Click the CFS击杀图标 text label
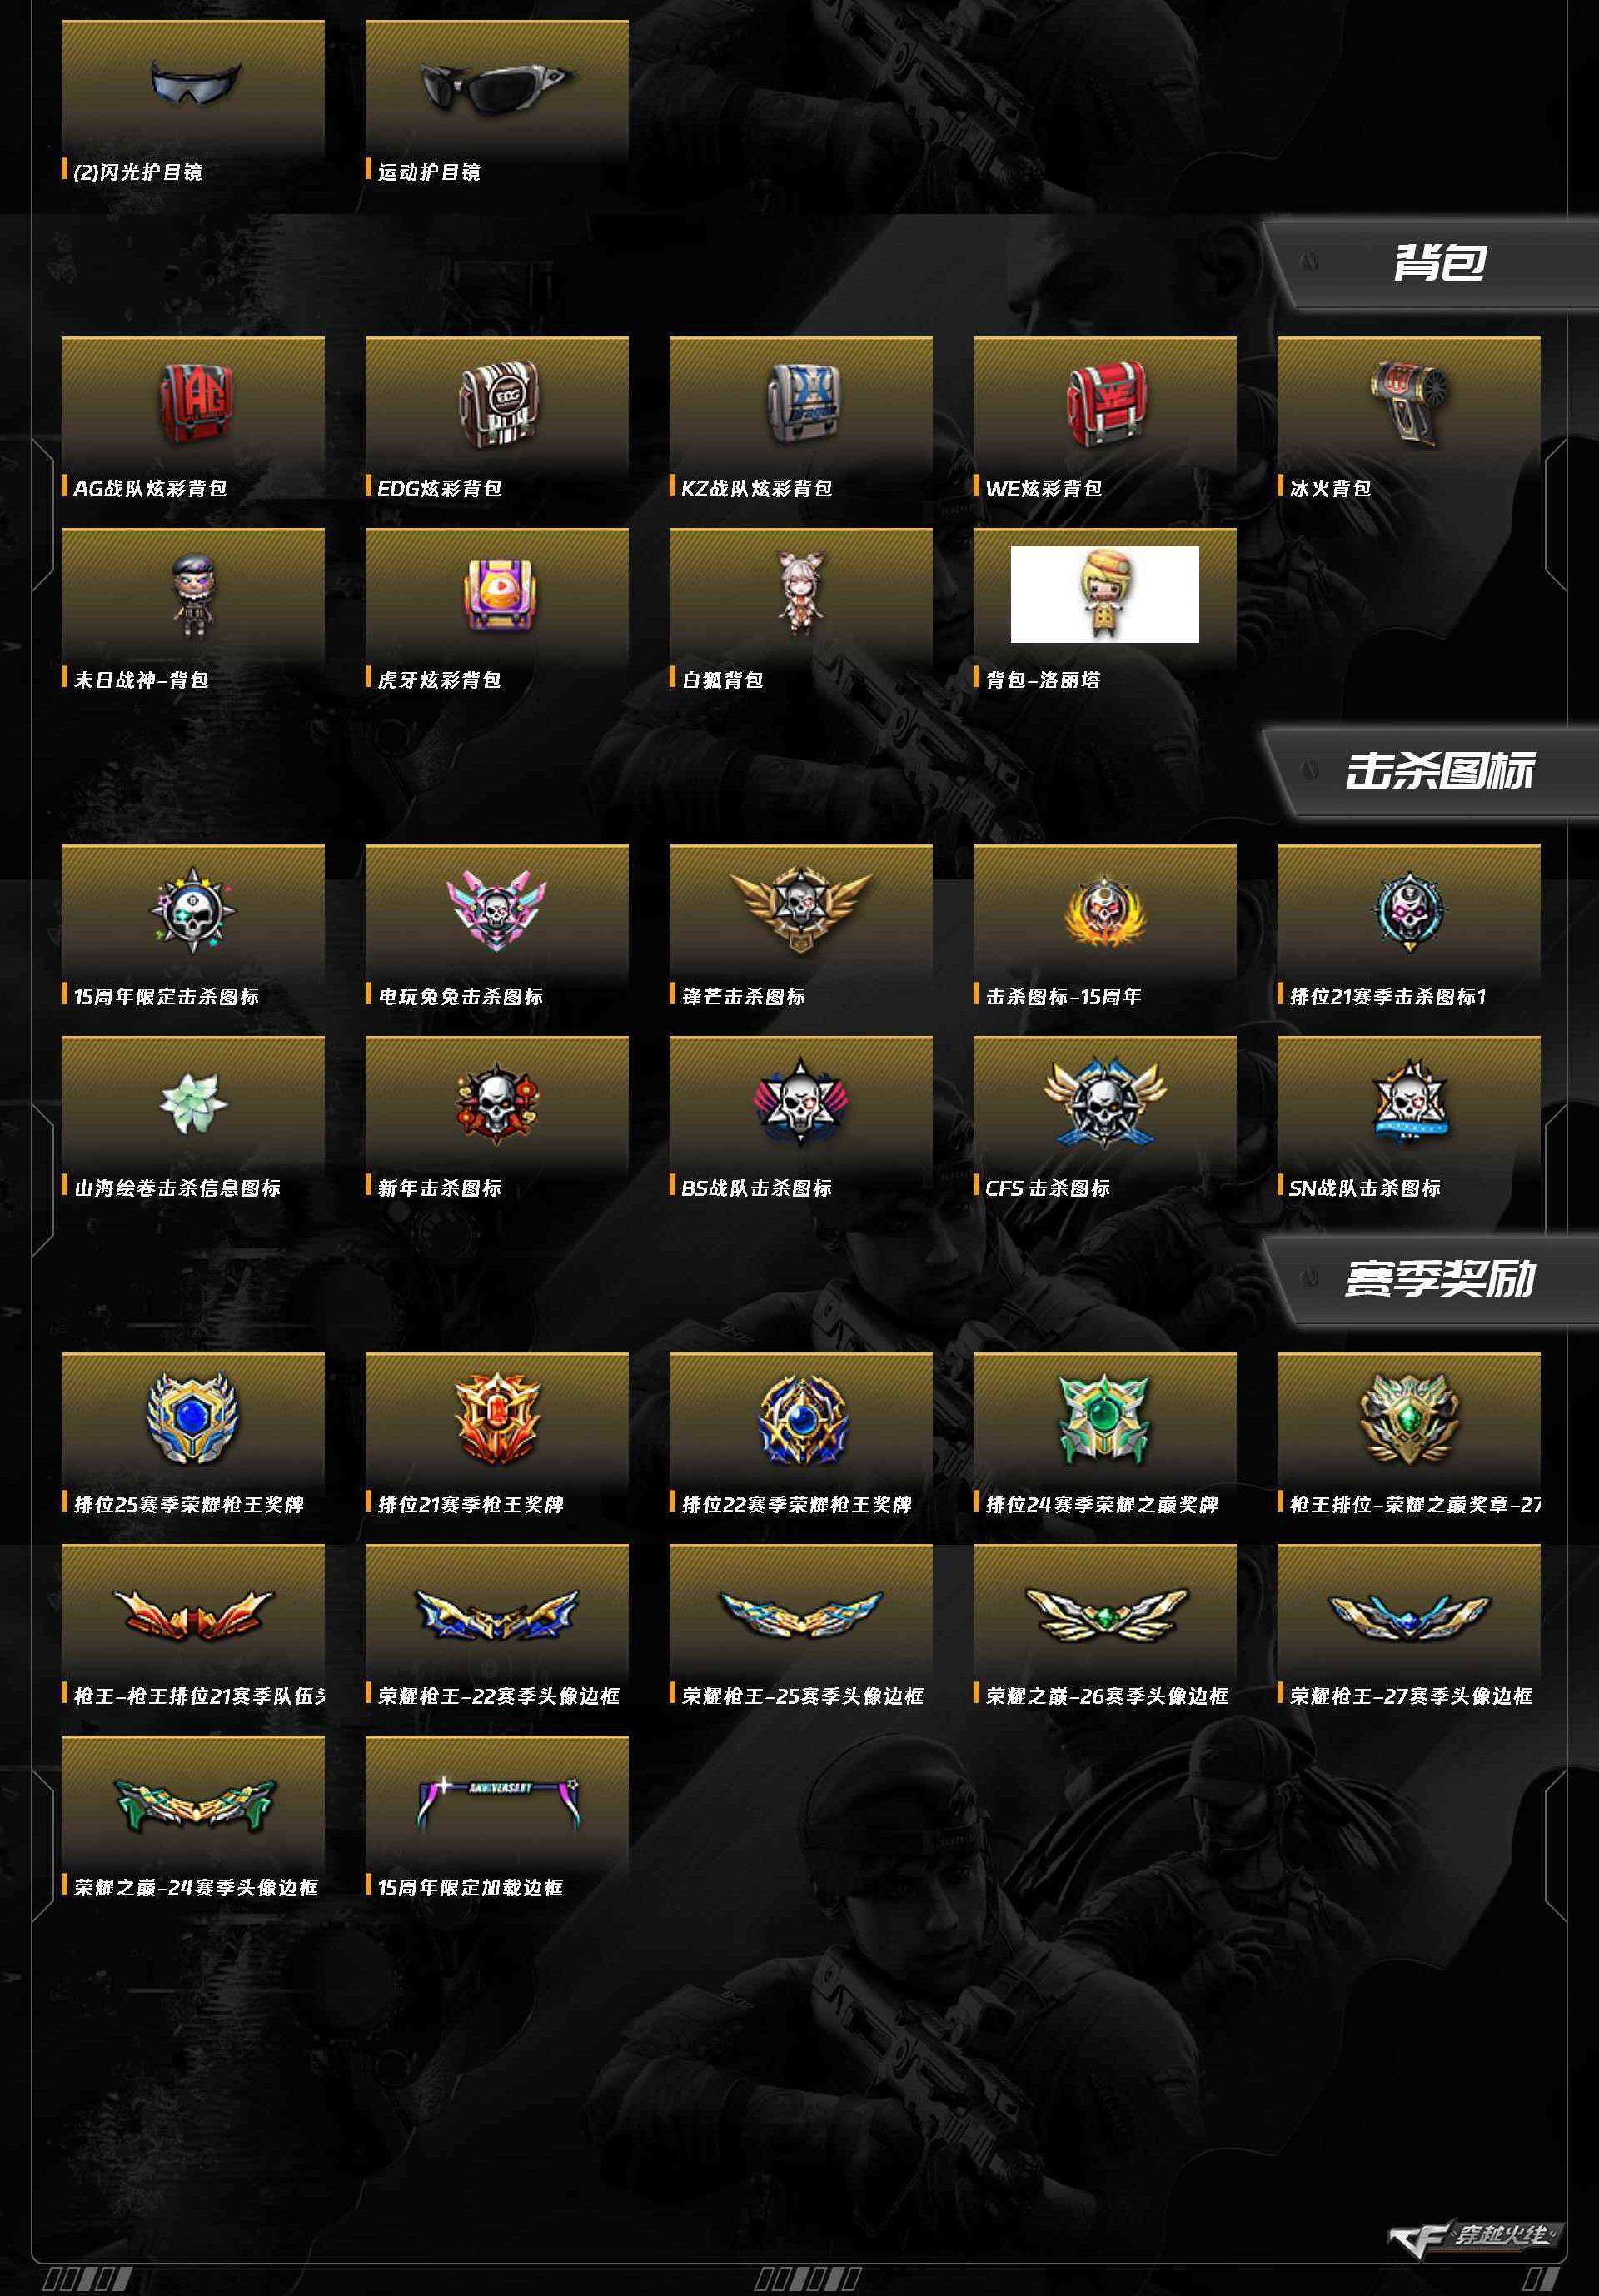Screen dimensions: 1599x2296 pos(1048,1188)
